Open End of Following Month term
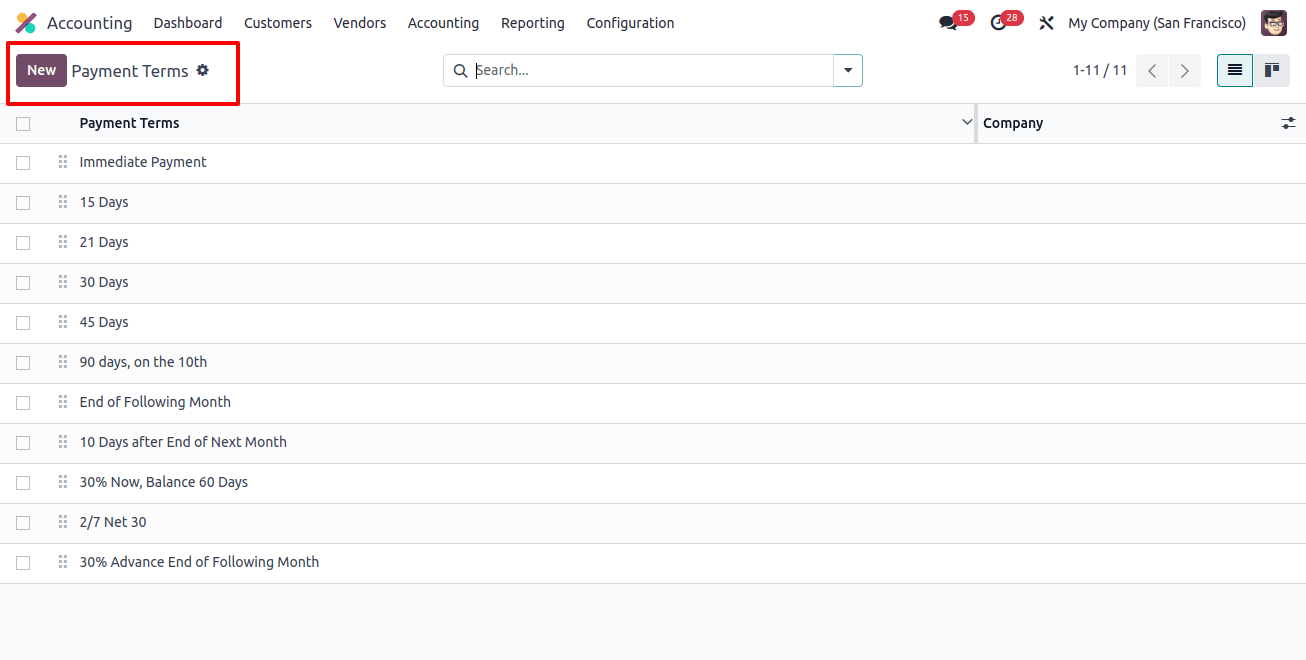The width and height of the screenshot is (1306, 660). click(155, 402)
